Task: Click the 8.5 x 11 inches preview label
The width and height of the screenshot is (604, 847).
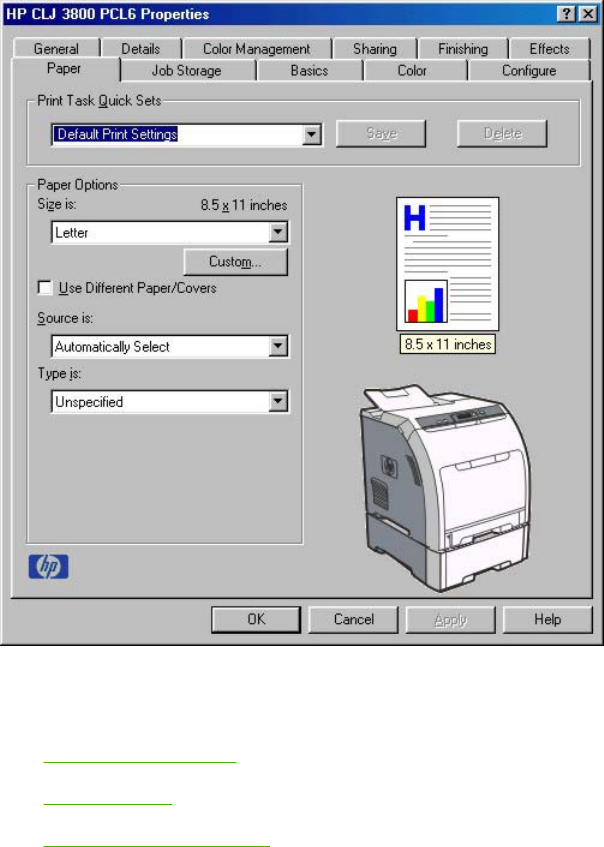Action: click(x=448, y=344)
